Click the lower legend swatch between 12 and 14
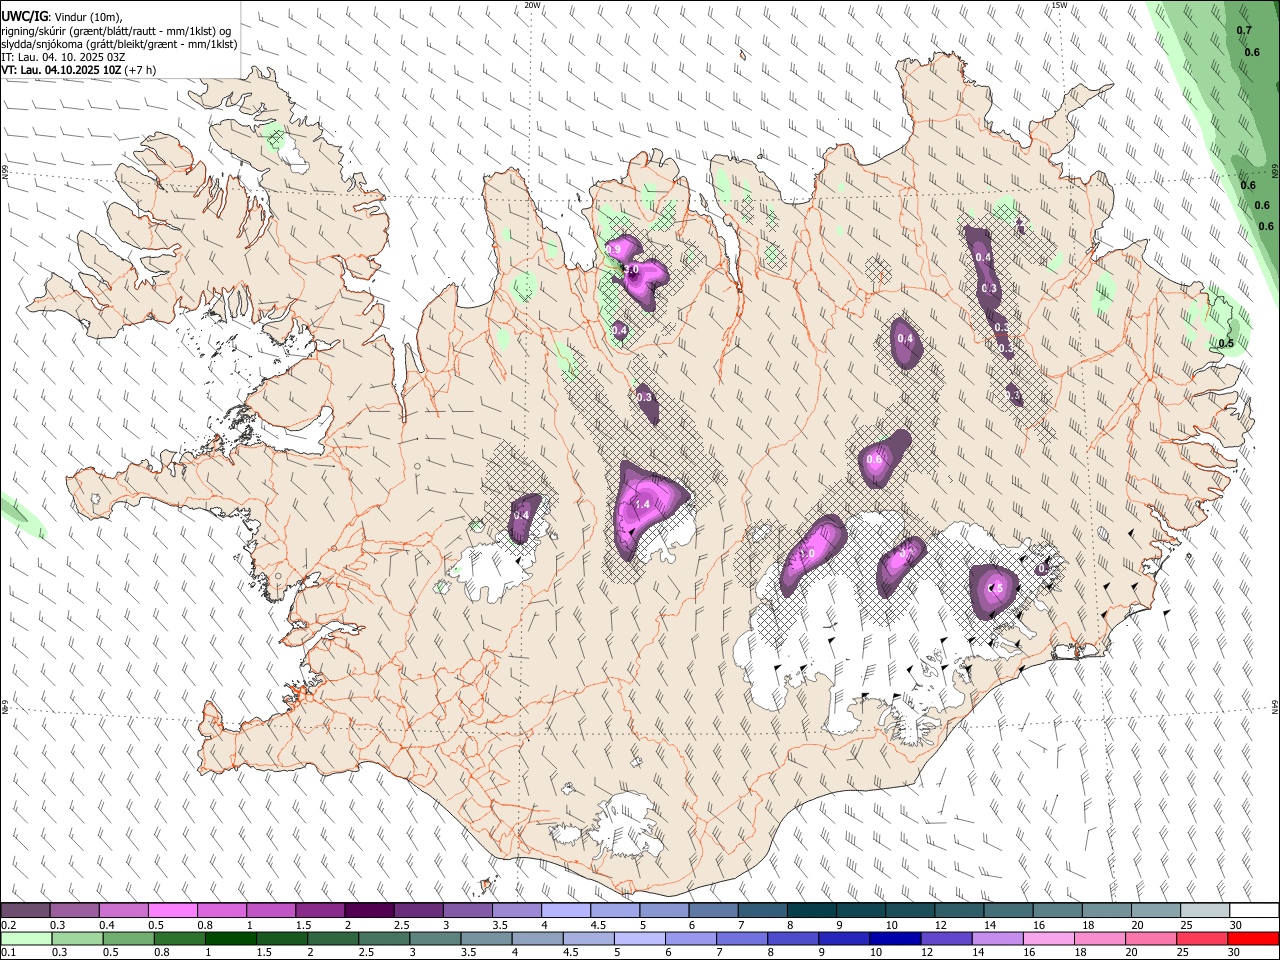This screenshot has width=1280, height=960. coord(946,939)
